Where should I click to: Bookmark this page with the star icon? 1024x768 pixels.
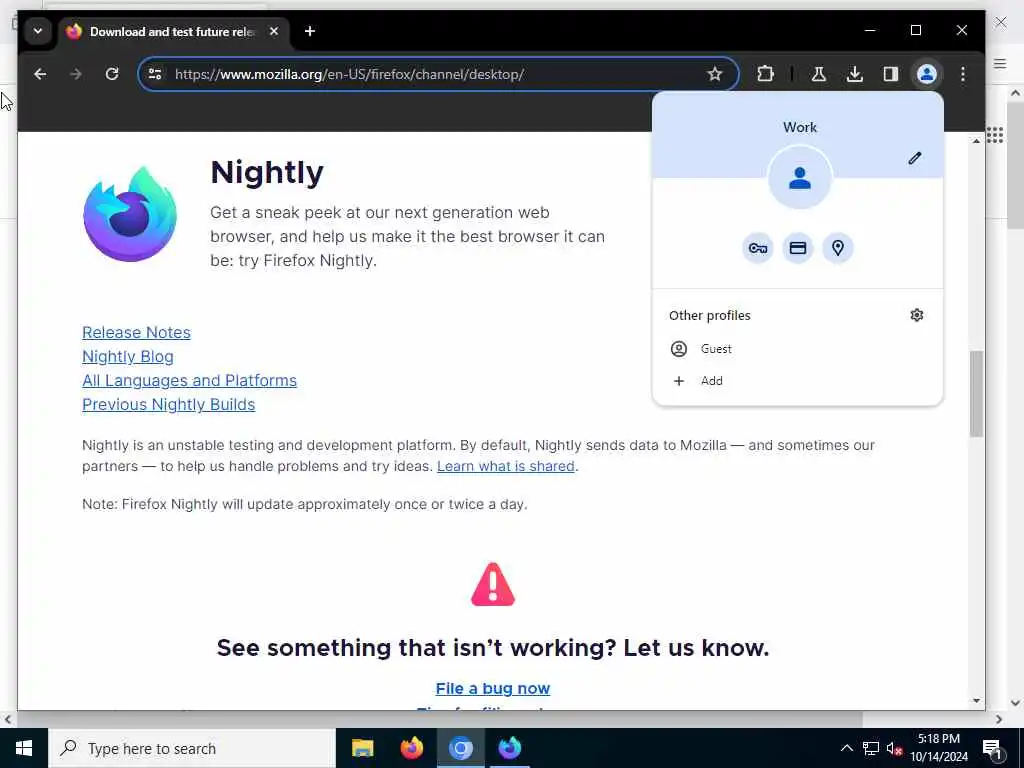[715, 74]
